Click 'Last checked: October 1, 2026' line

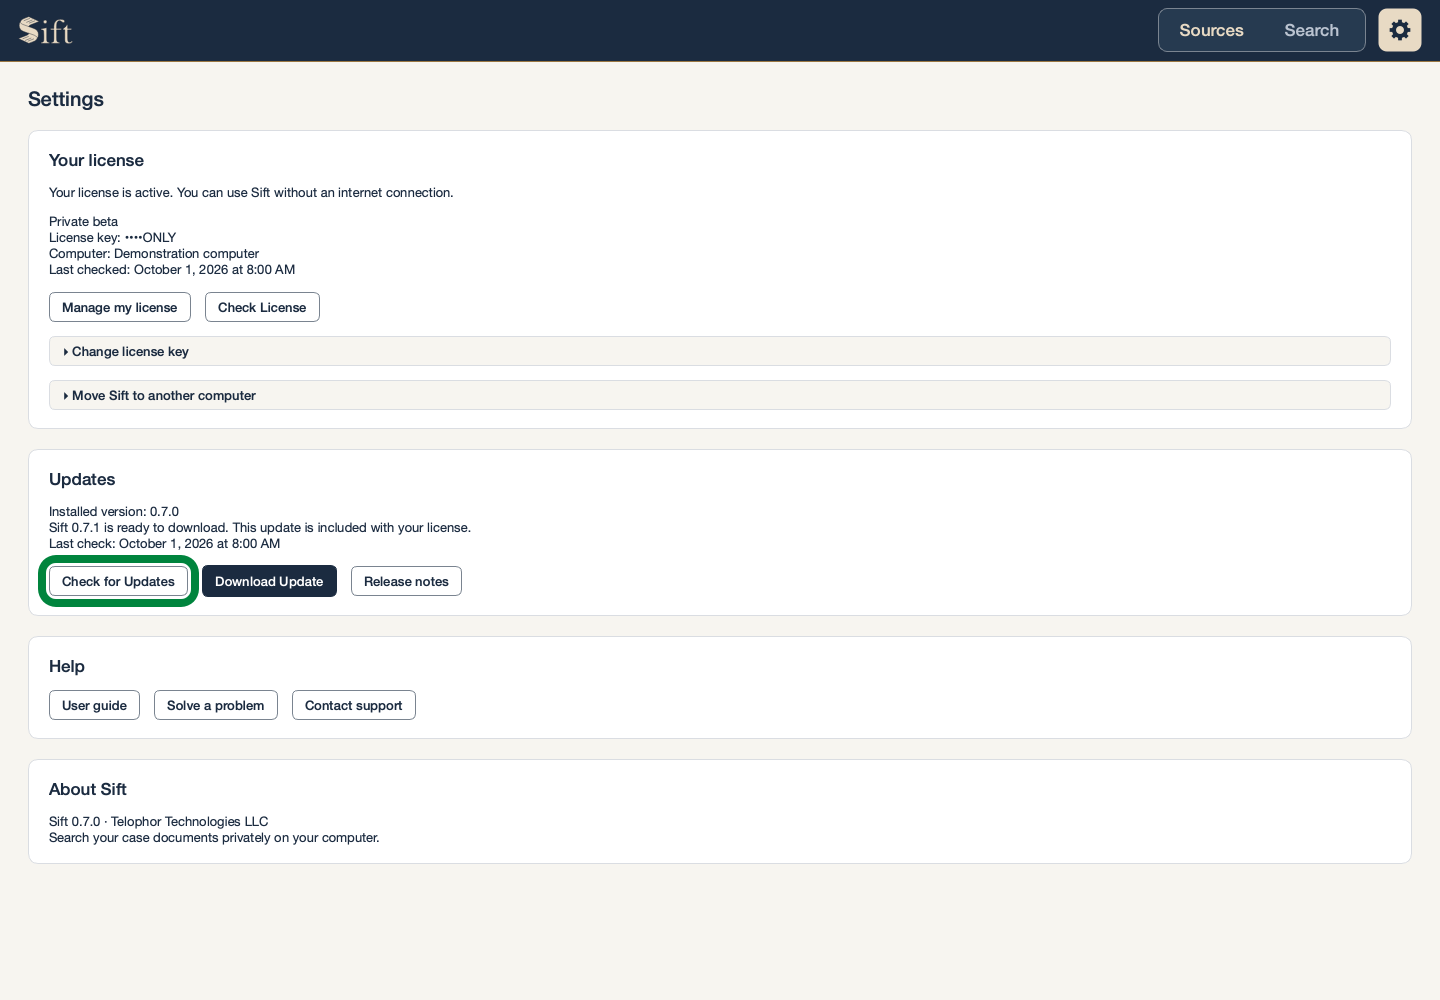tap(172, 269)
